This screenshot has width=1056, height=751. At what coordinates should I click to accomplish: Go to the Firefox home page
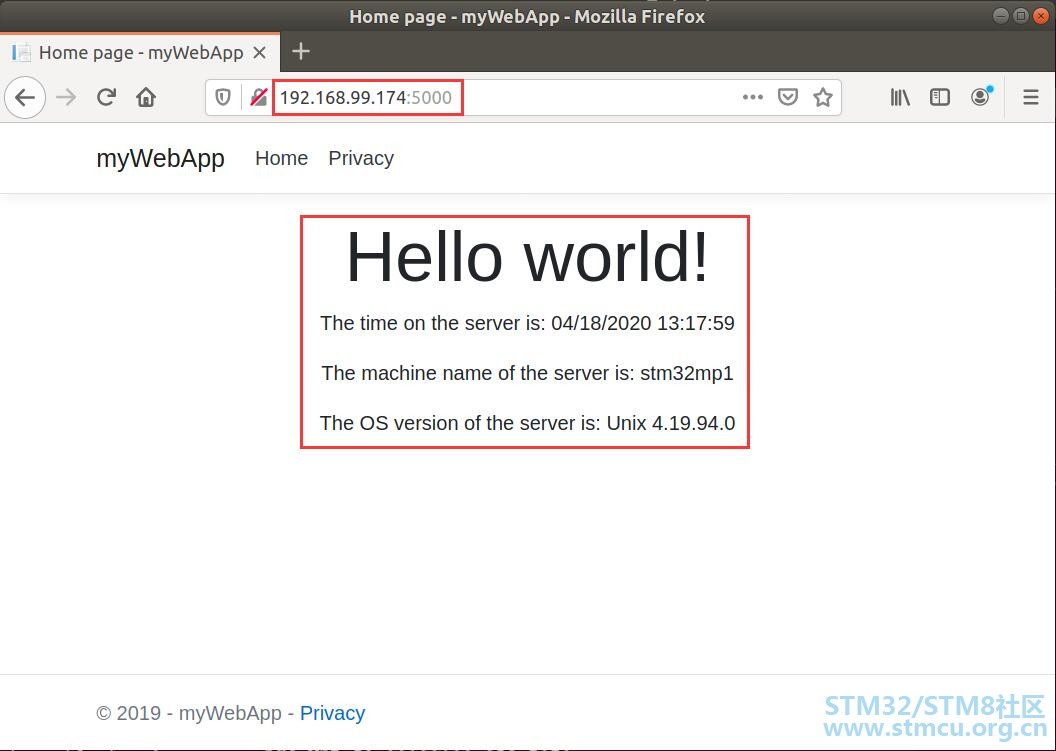[x=146, y=97]
